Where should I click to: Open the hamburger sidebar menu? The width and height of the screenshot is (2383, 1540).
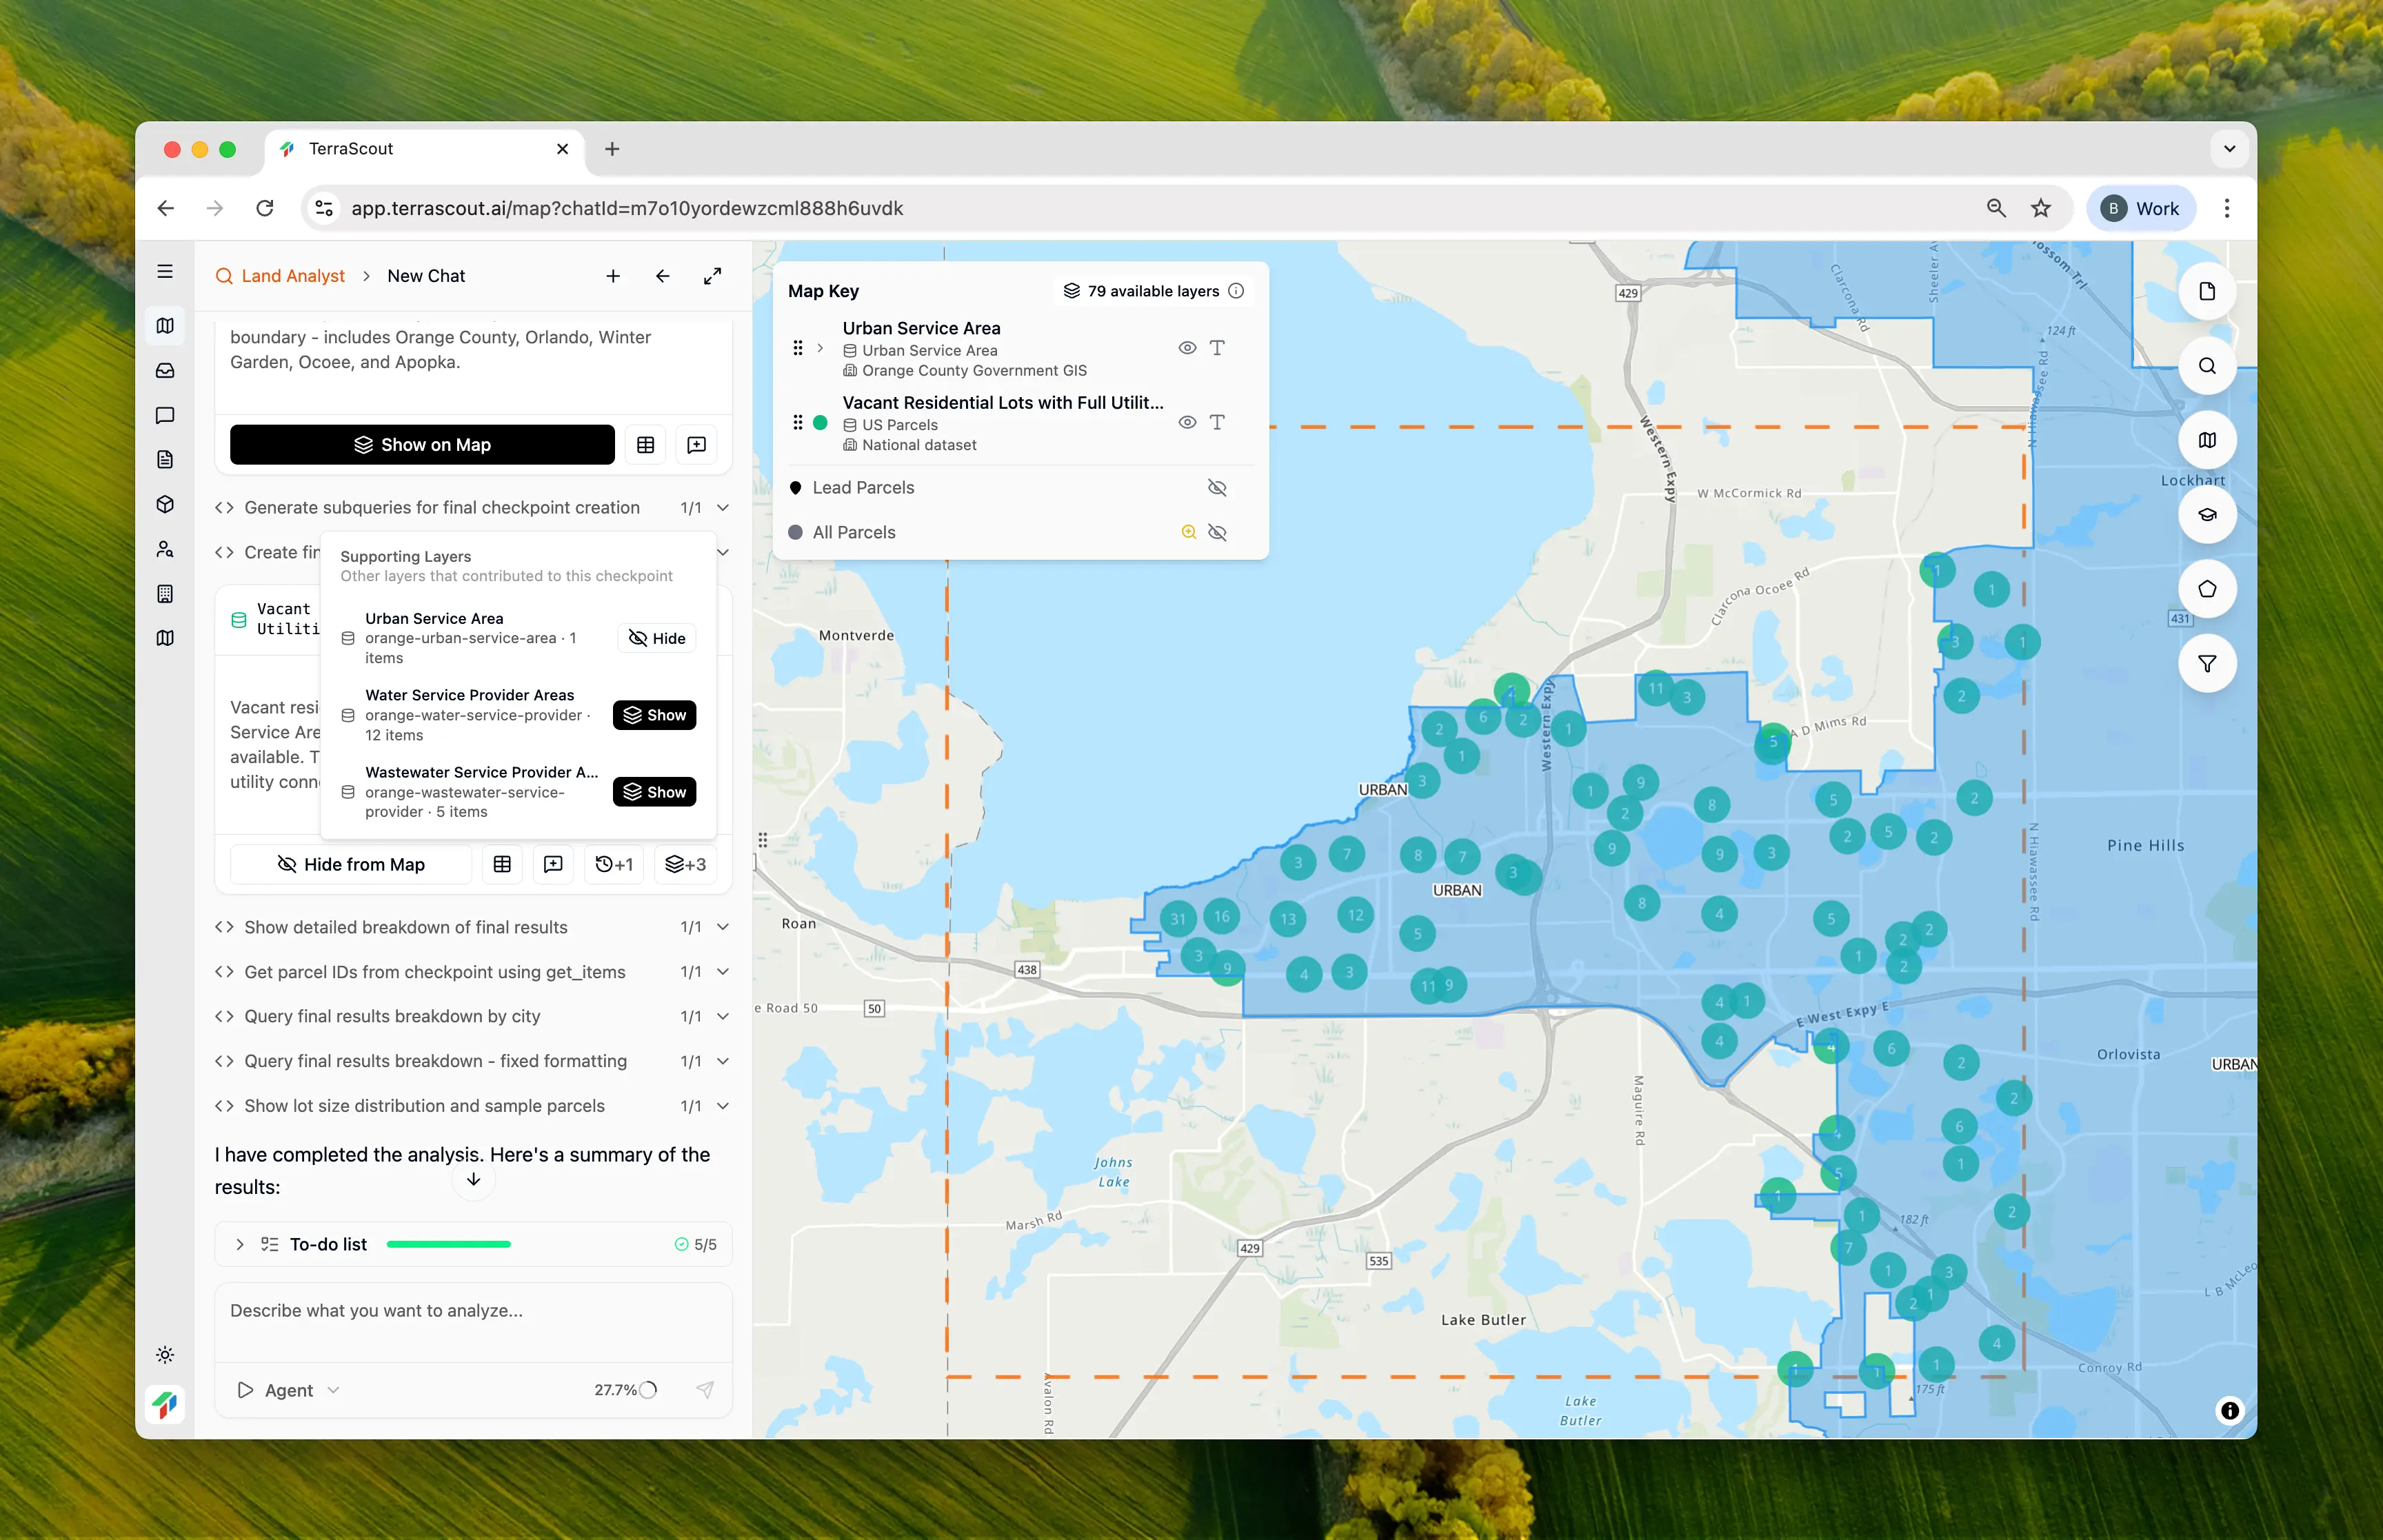(165, 272)
